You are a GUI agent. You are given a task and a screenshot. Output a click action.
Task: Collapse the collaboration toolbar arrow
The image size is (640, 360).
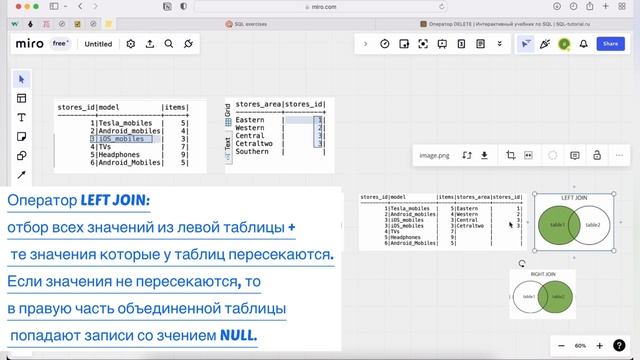click(365, 44)
